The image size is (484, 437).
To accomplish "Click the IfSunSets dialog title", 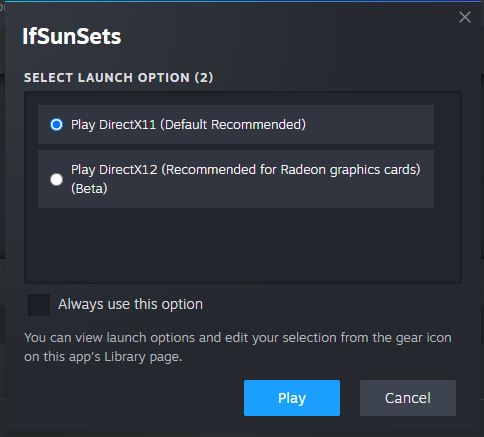I will click(x=72, y=36).
